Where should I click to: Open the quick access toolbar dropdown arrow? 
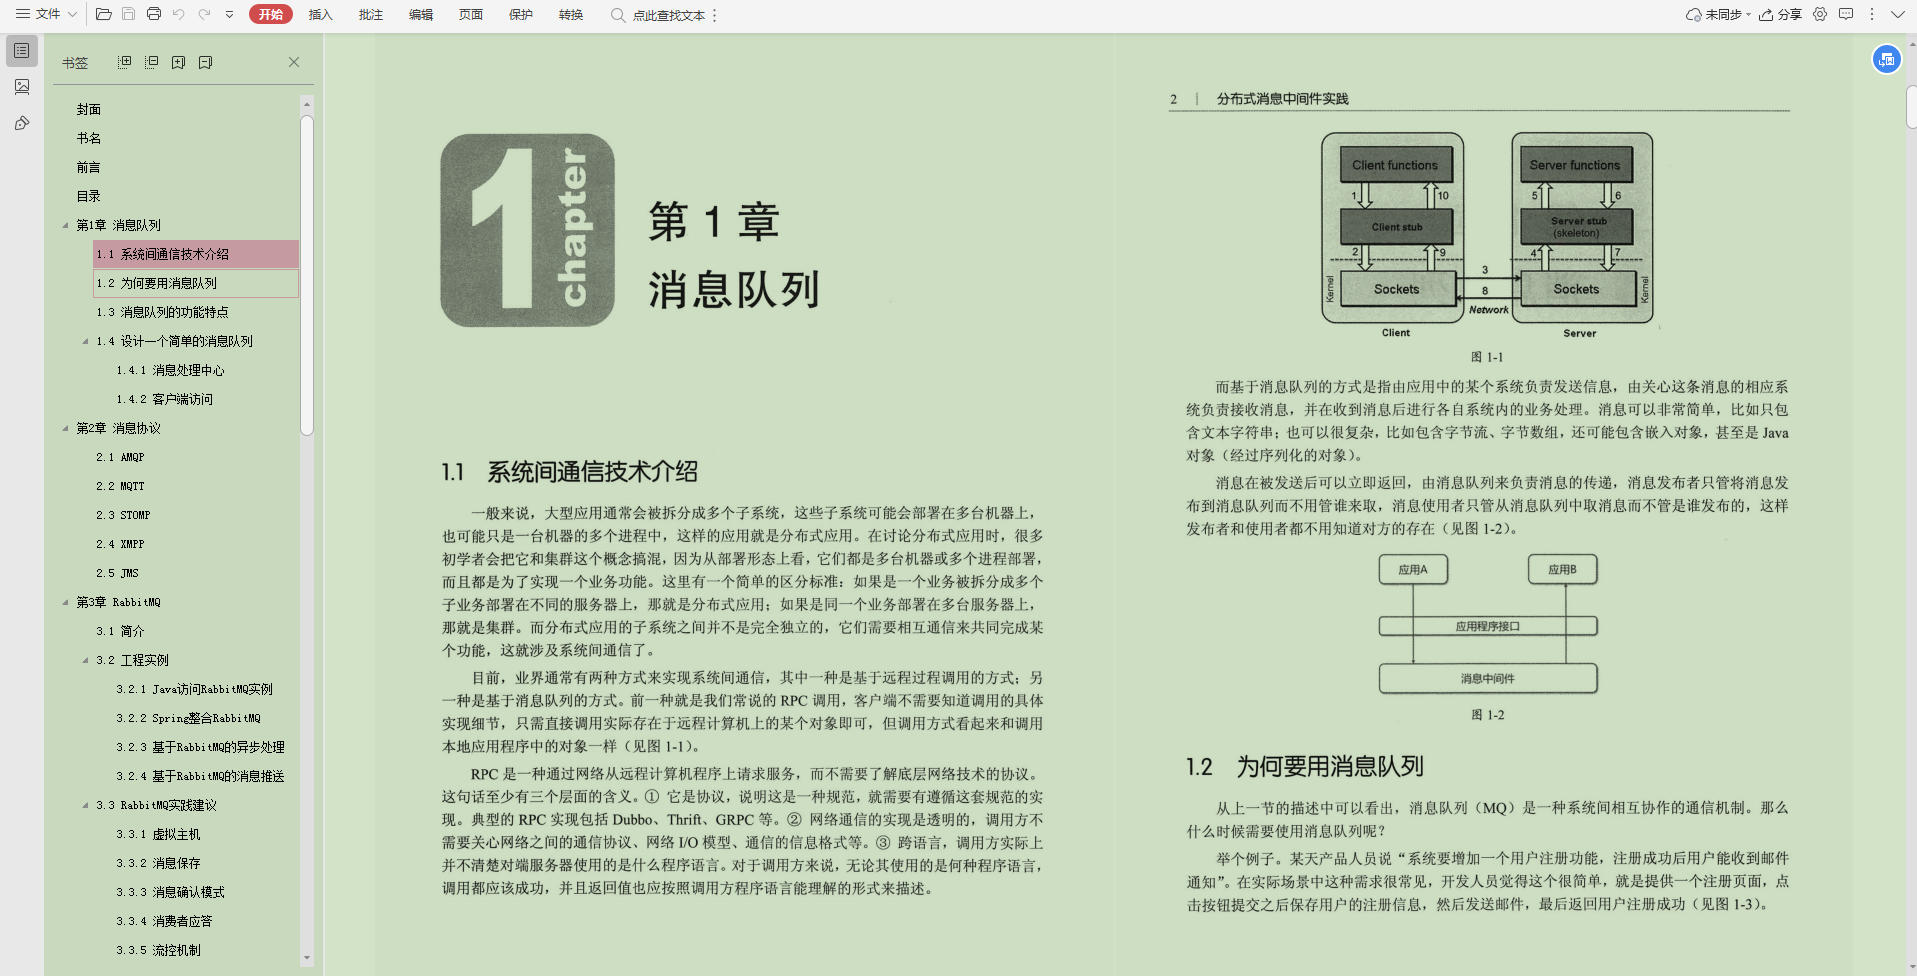coord(229,15)
